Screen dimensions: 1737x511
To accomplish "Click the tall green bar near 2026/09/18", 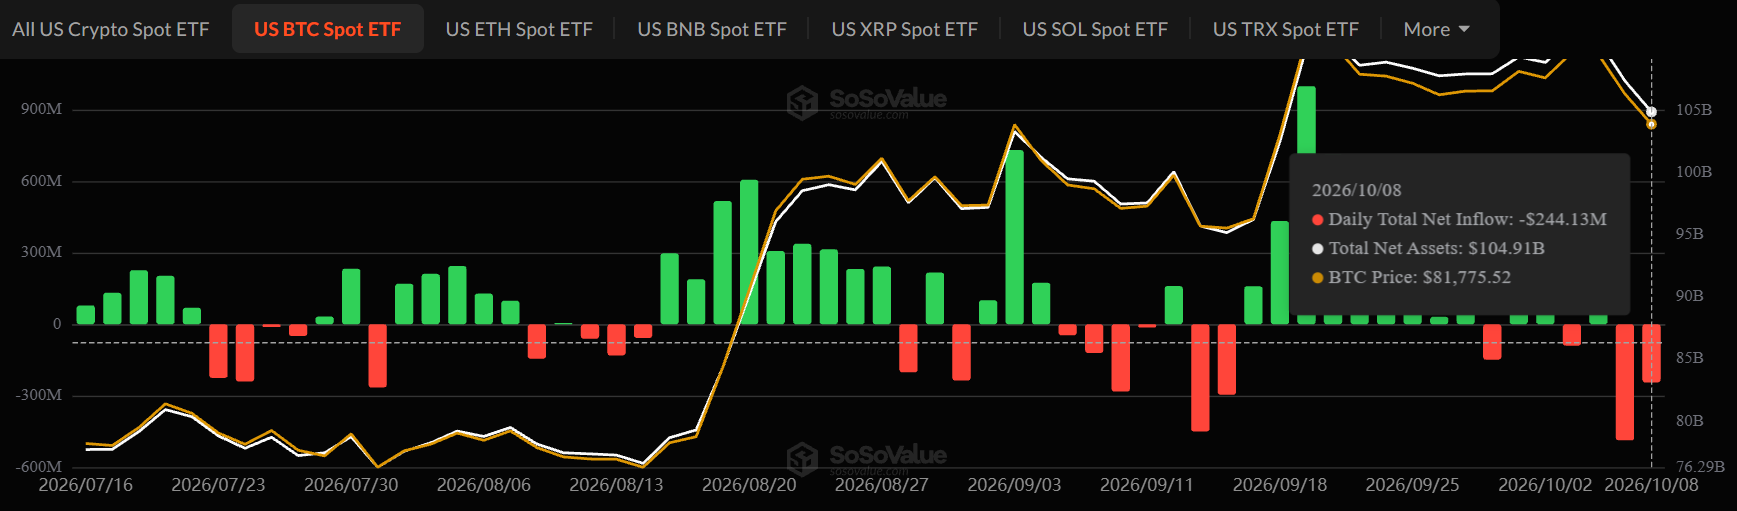I will (1306, 205).
